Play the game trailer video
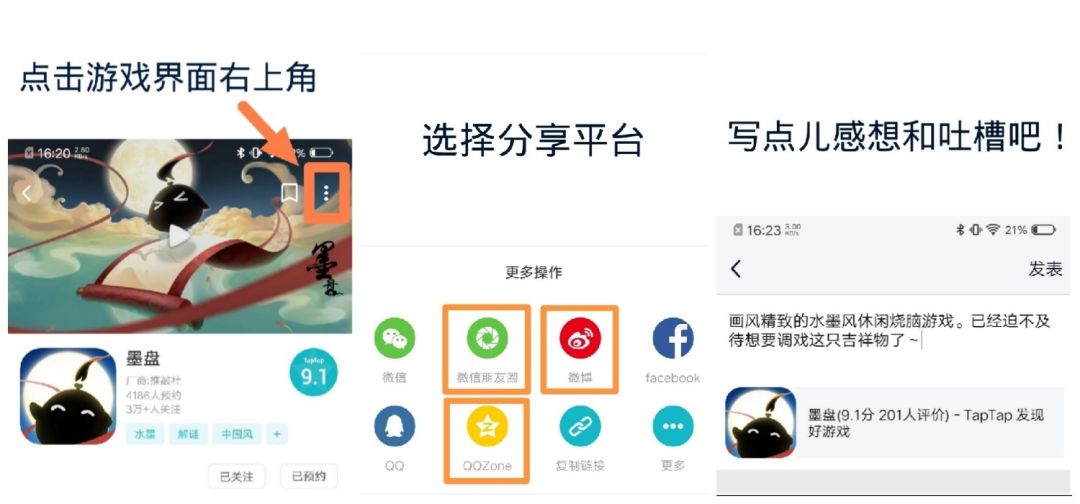 point(178,236)
